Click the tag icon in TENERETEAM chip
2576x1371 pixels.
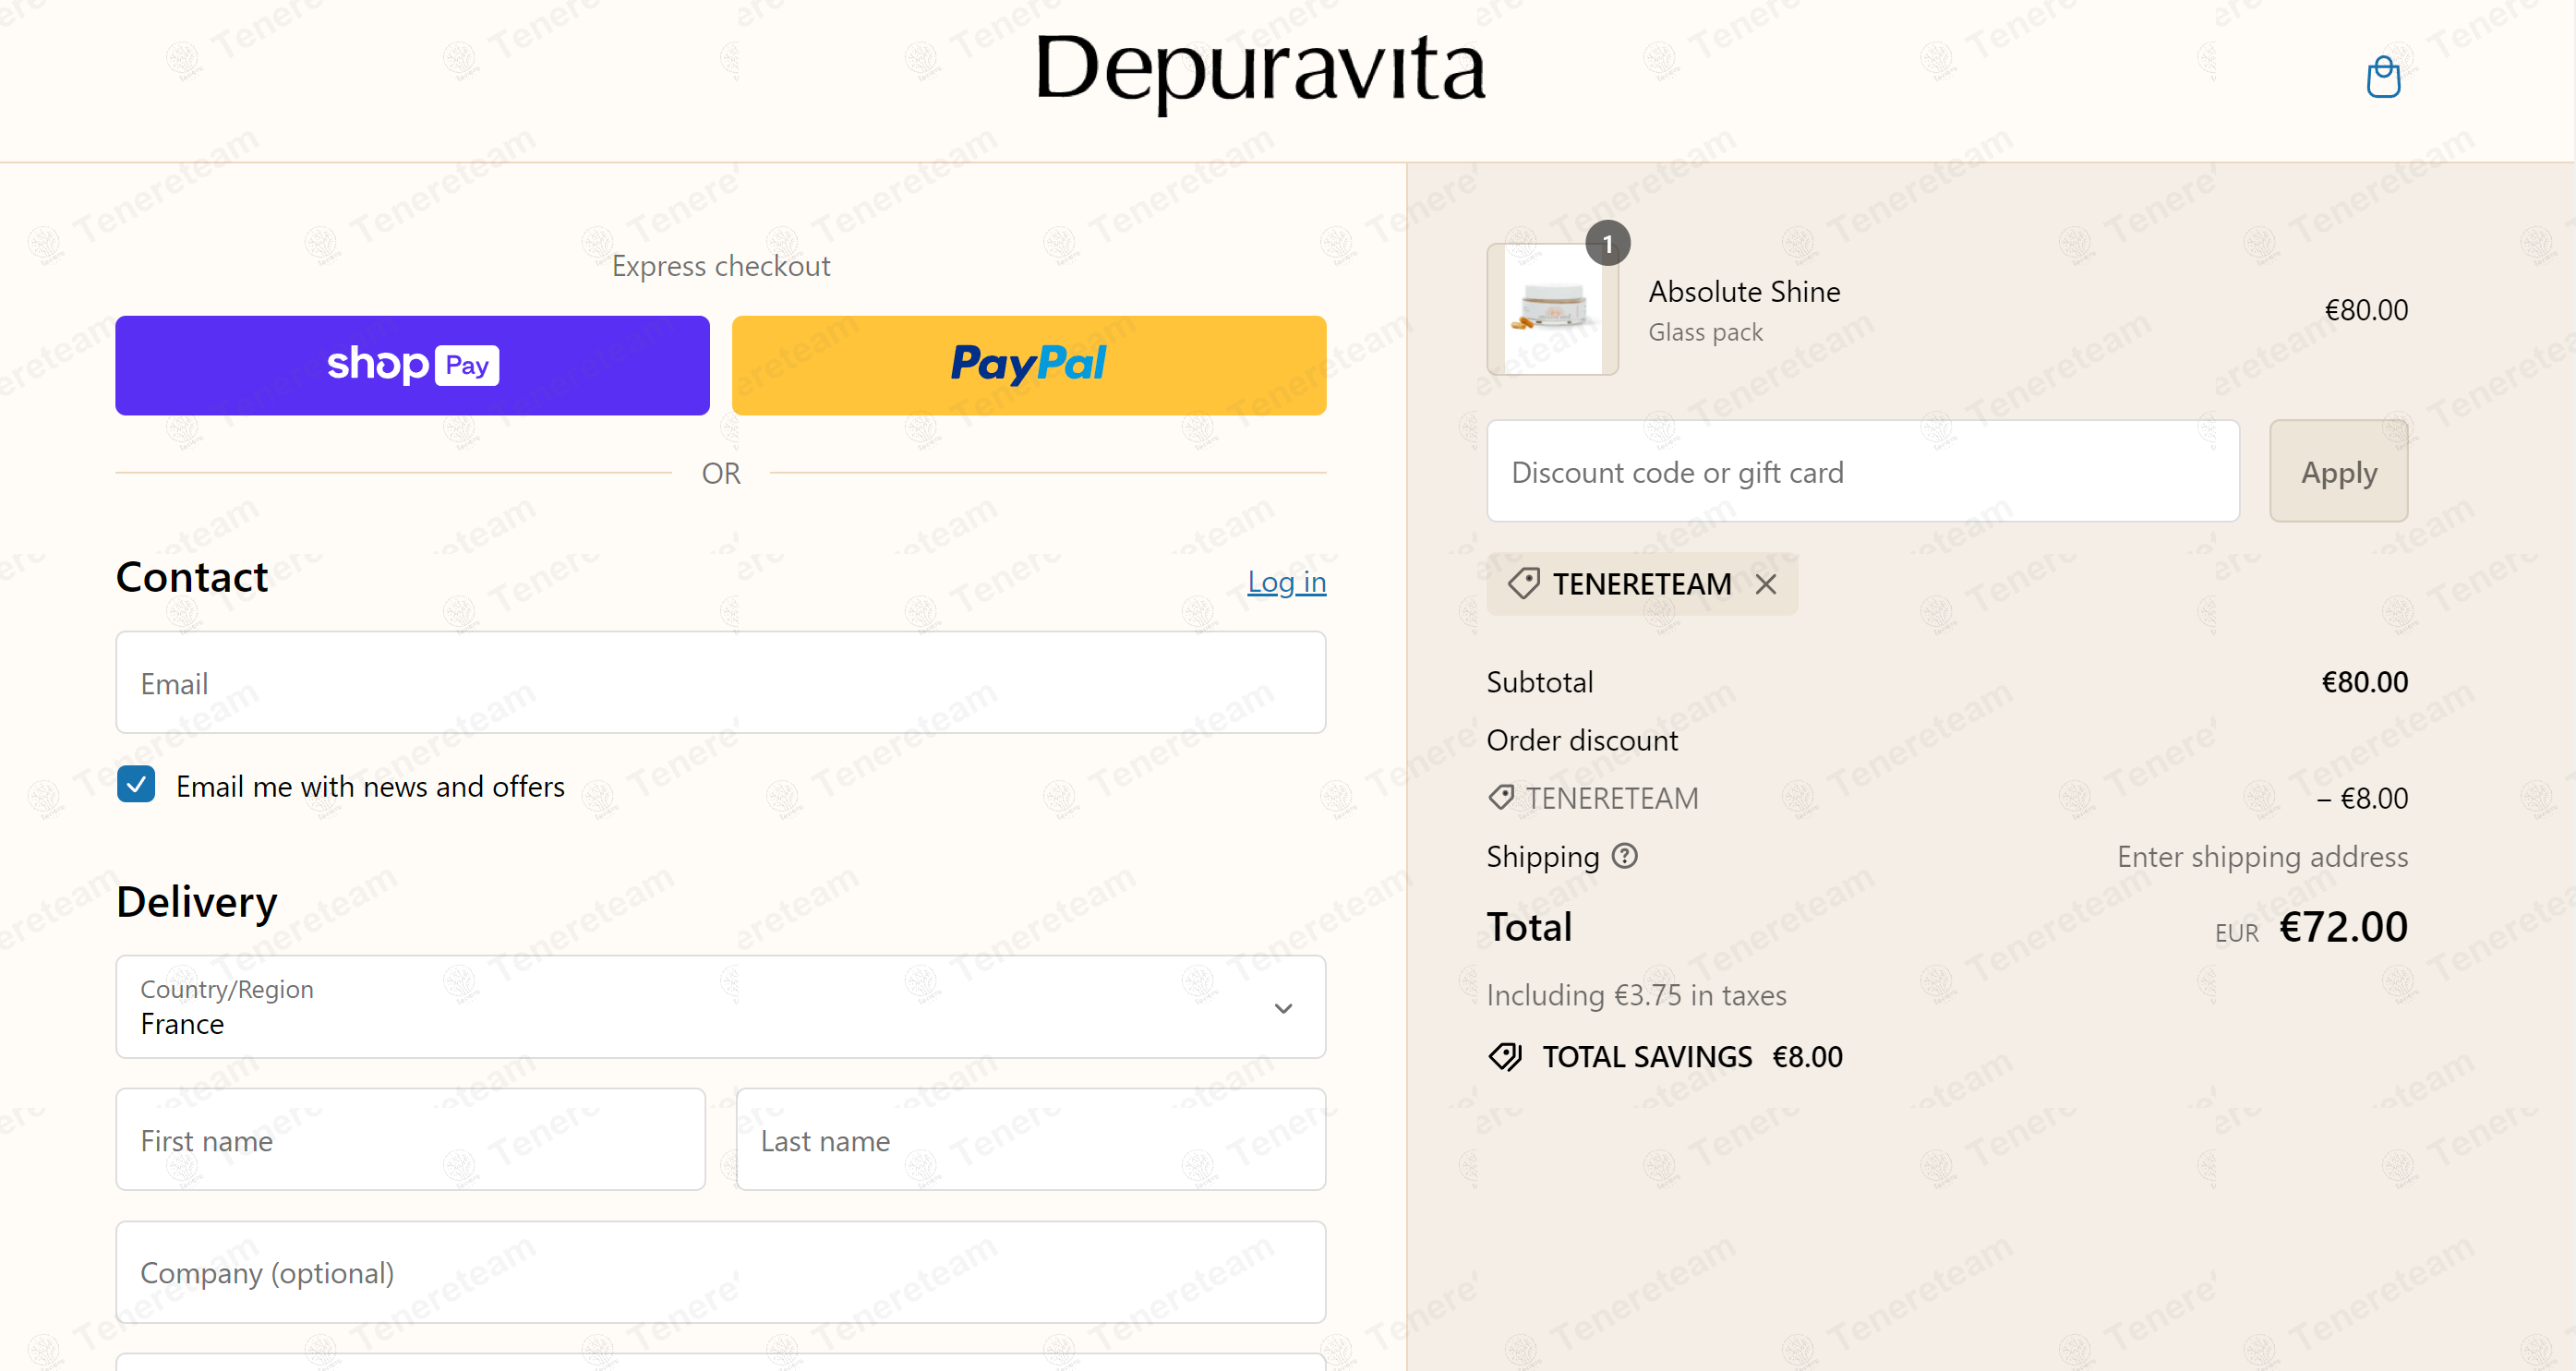pos(1523,583)
